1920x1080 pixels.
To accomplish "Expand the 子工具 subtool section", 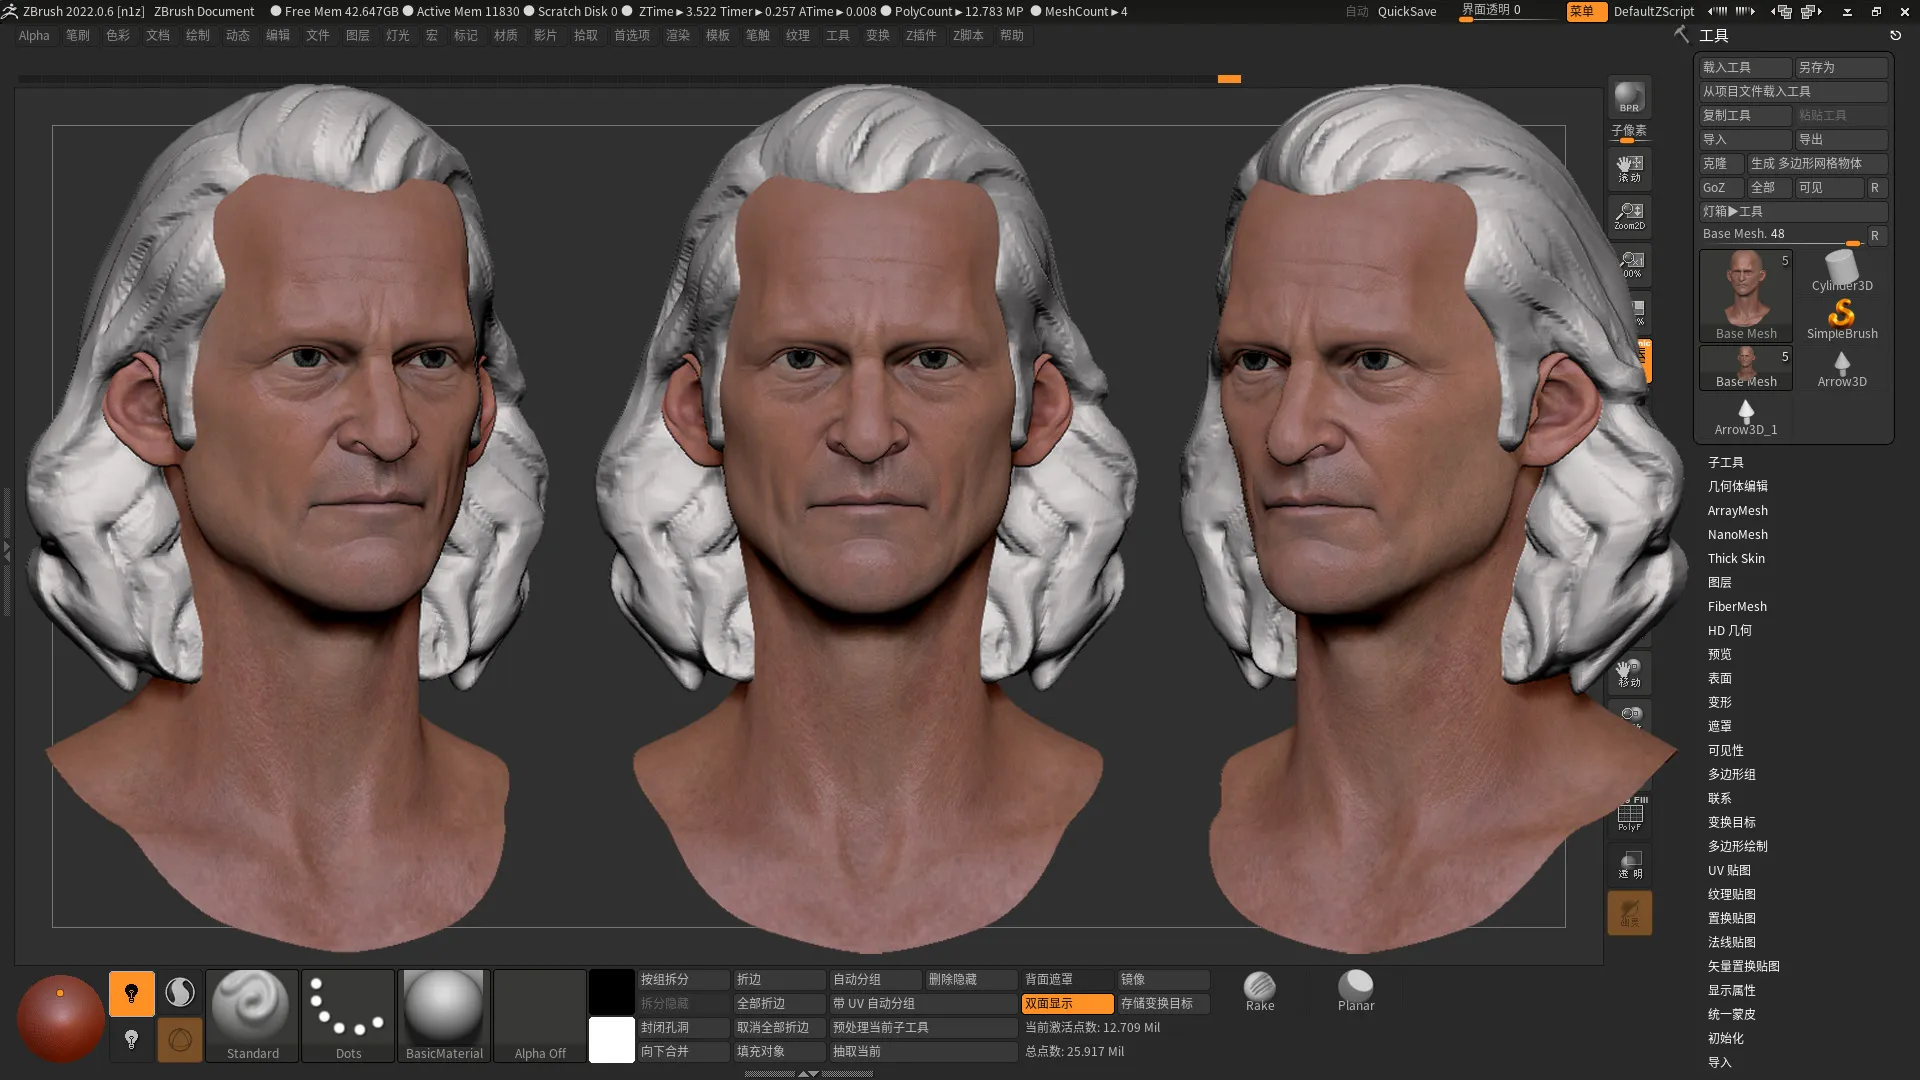I will [1725, 462].
